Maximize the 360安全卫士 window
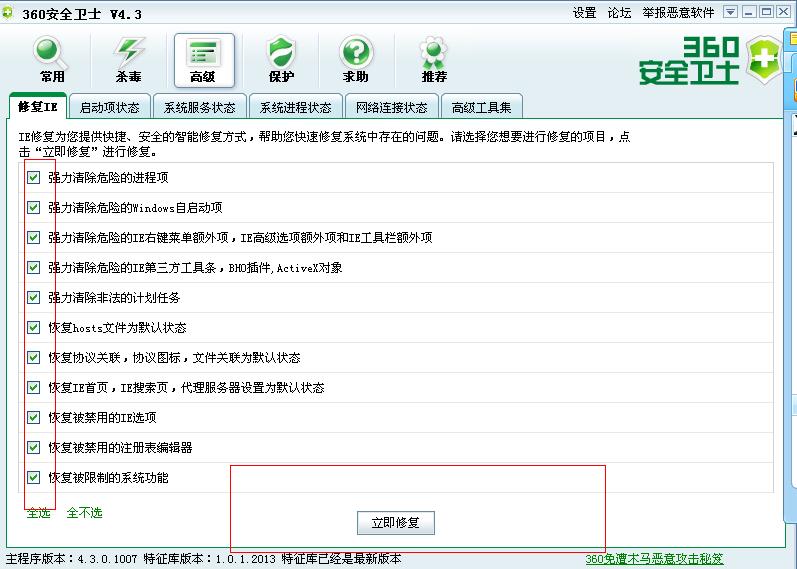 click(766, 12)
